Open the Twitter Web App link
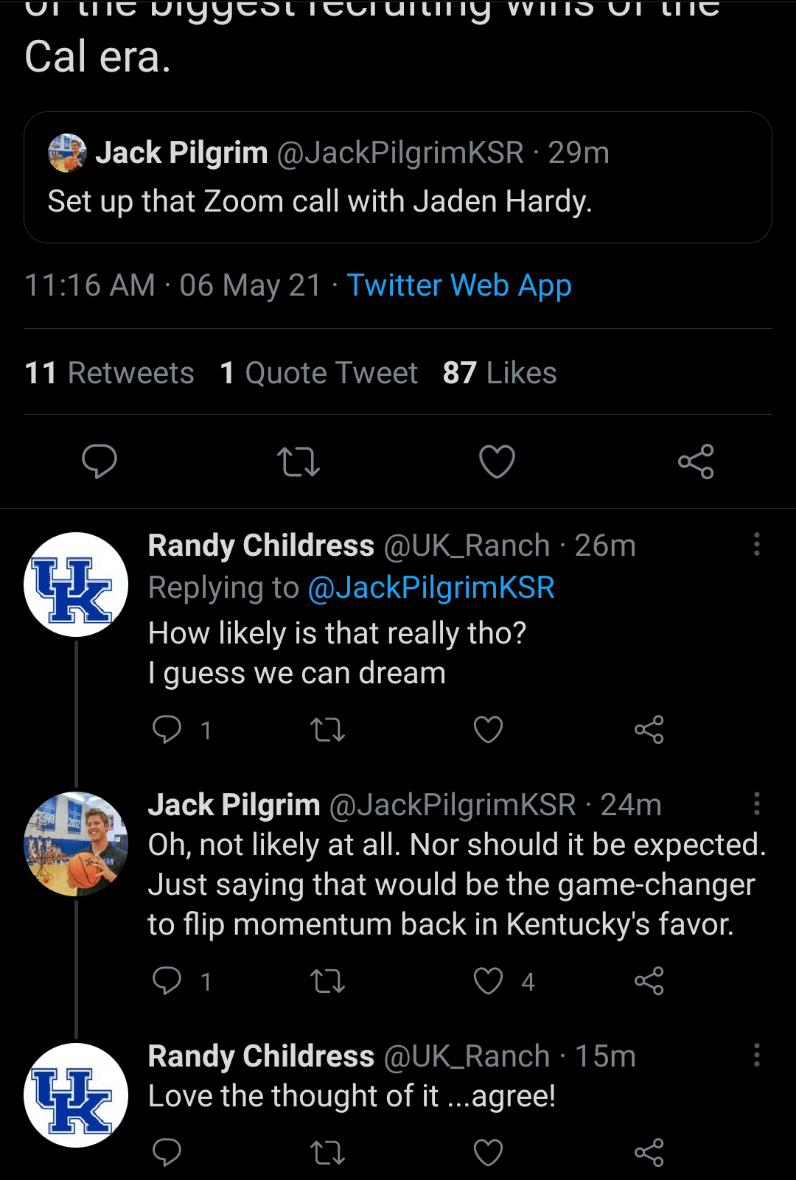This screenshot has width=796, height=1180. pyautogui.click(x=459, y=285)
